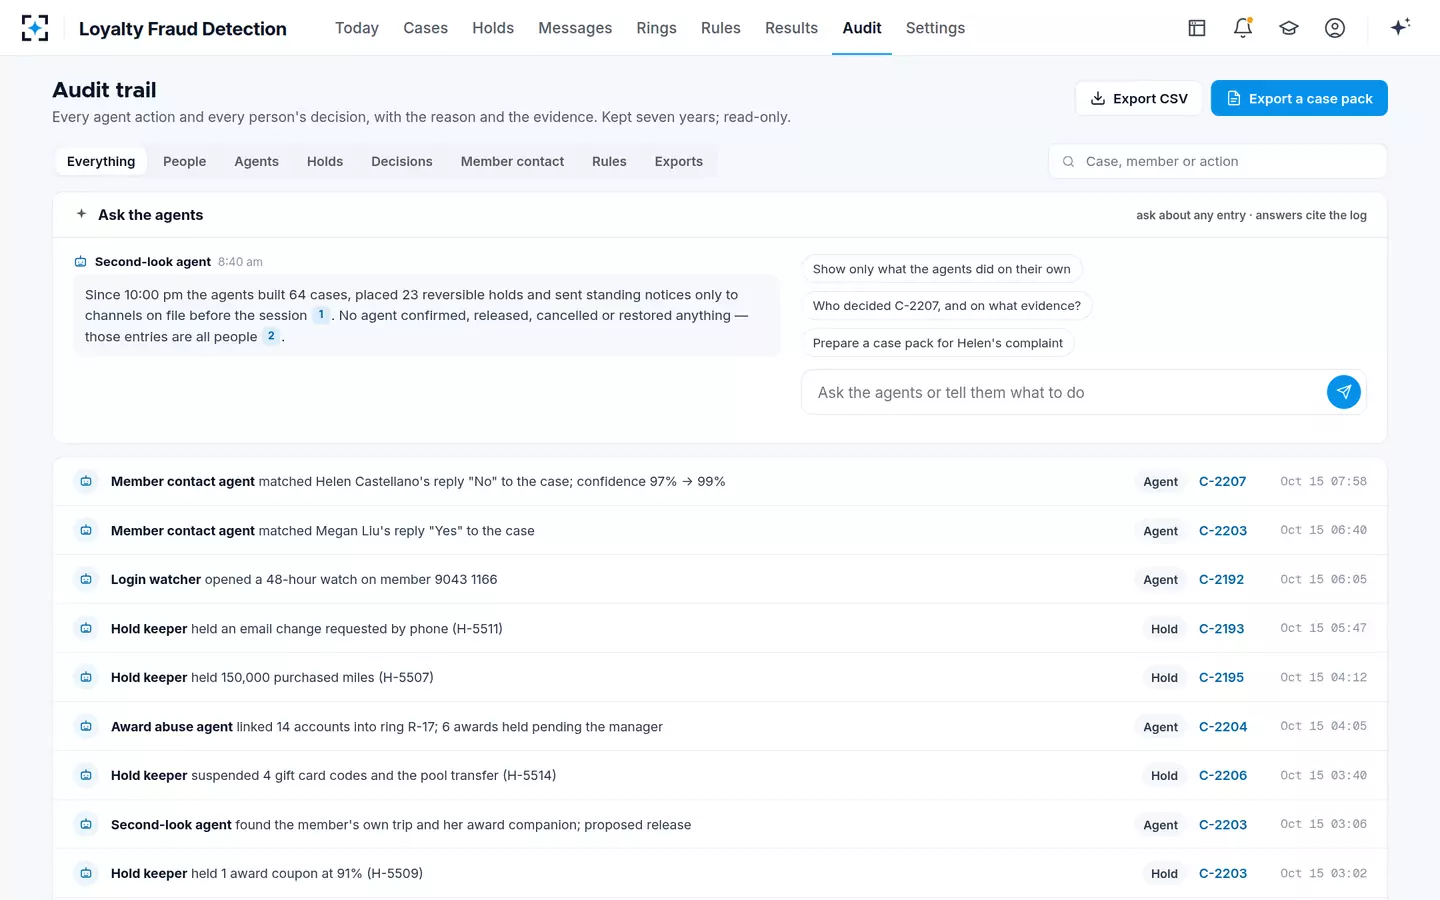Show only Decisions entries

(402, 161)
